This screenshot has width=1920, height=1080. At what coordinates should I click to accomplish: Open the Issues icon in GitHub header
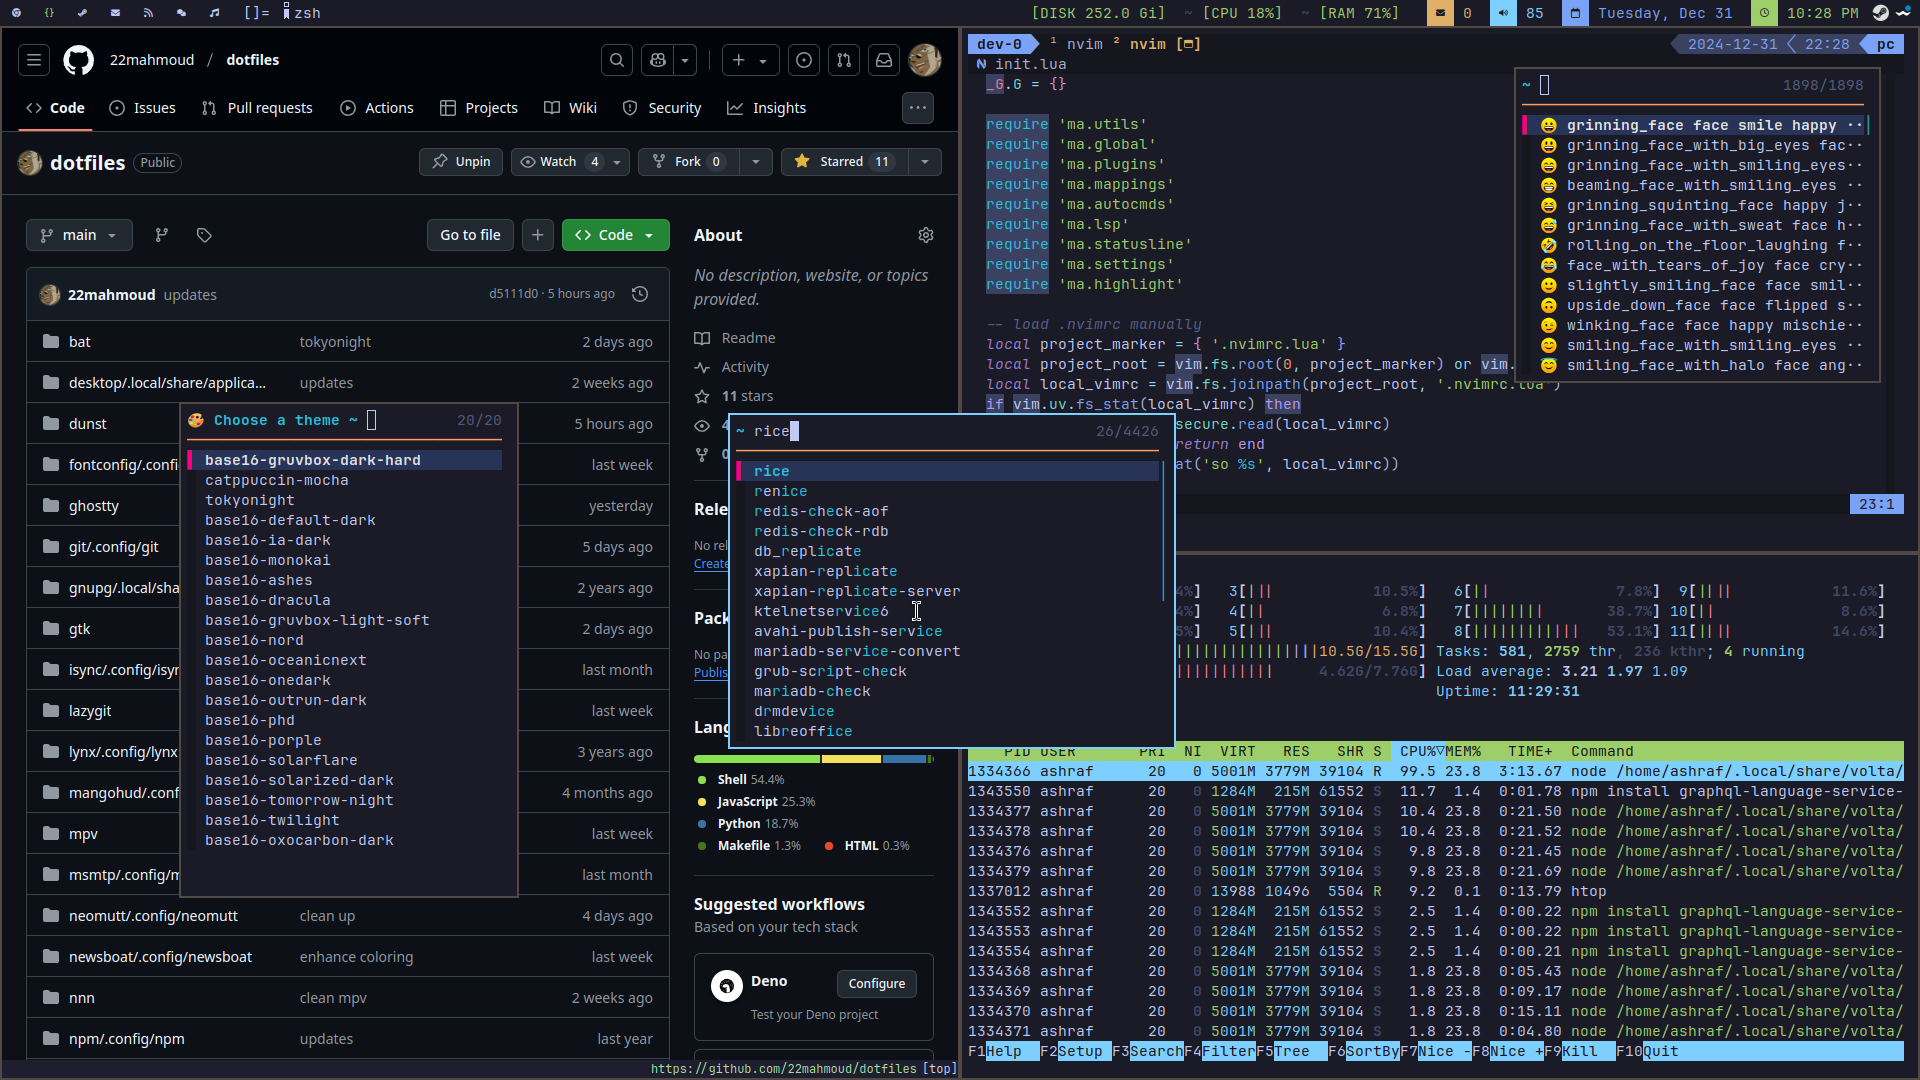804,60
